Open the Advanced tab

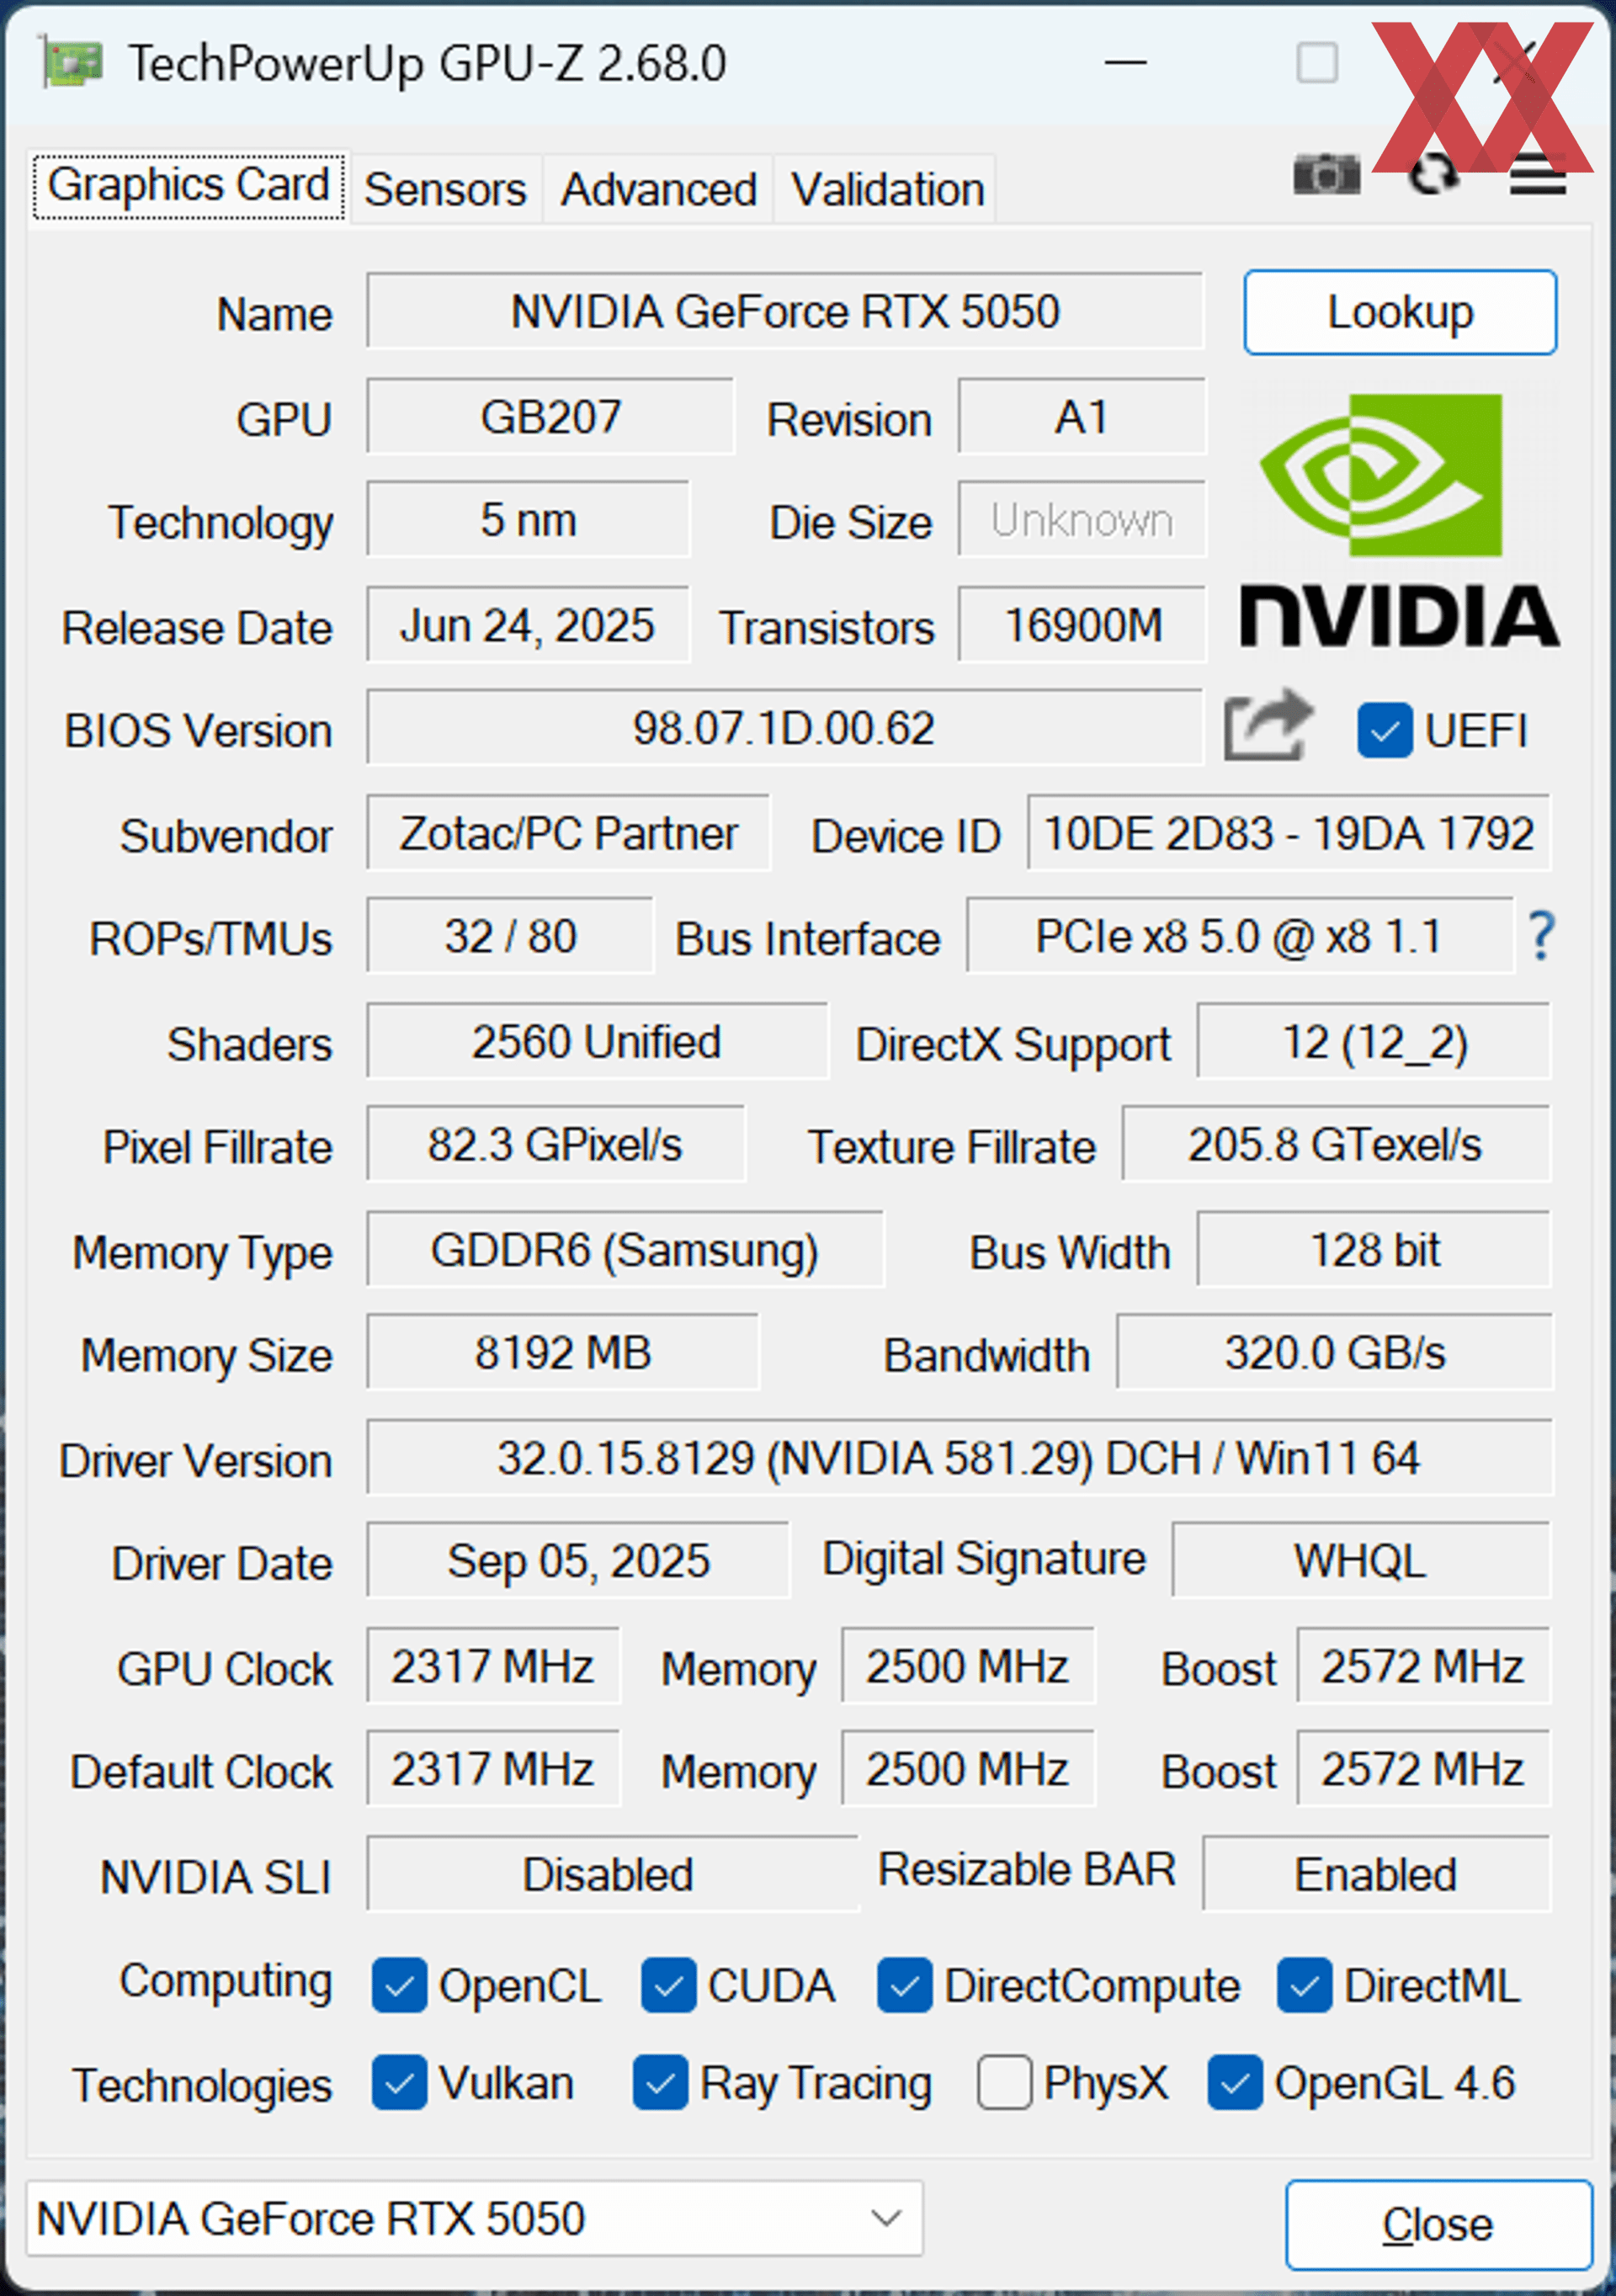tap(658, 189)
